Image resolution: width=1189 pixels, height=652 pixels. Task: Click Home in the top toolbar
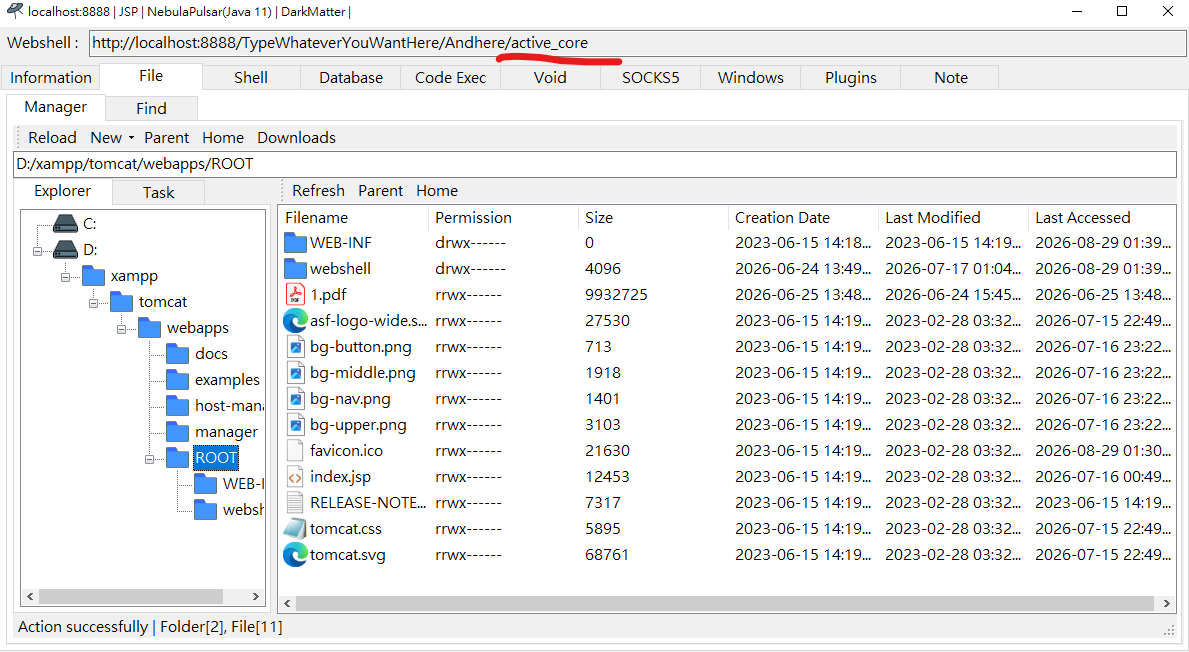click(x=223, y=137)
